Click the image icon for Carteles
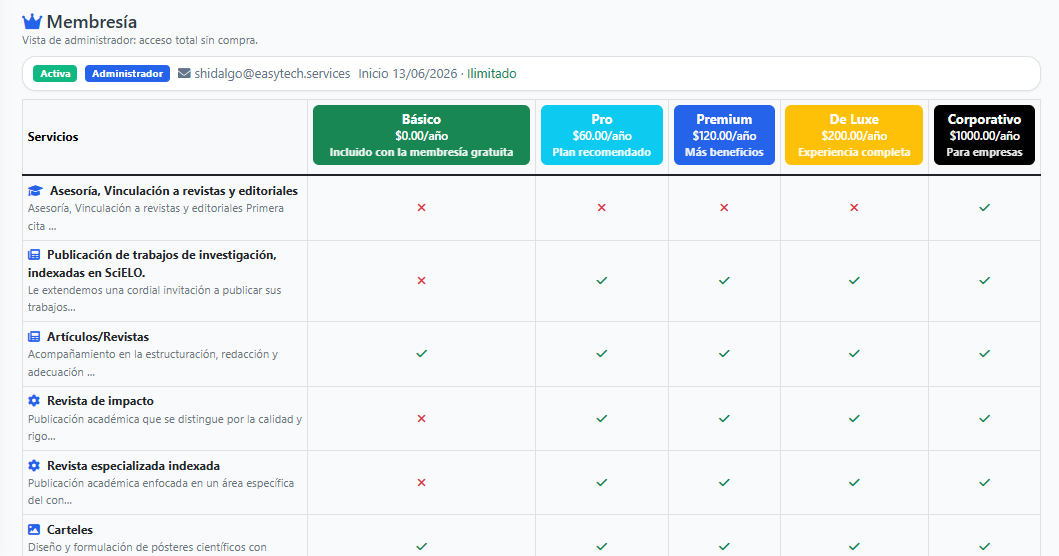 [34, 530]
